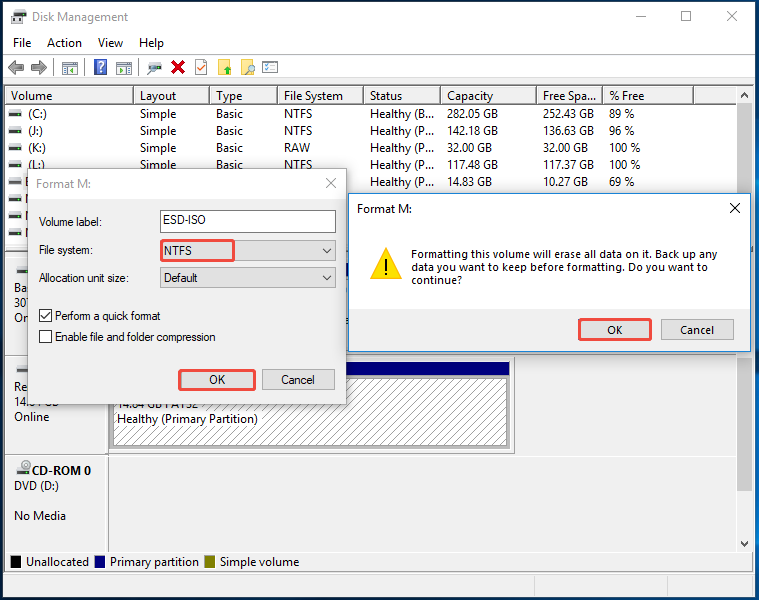The image size is (759, 600).
Task: Click the 96 % free cell
Action: point(622,131)
